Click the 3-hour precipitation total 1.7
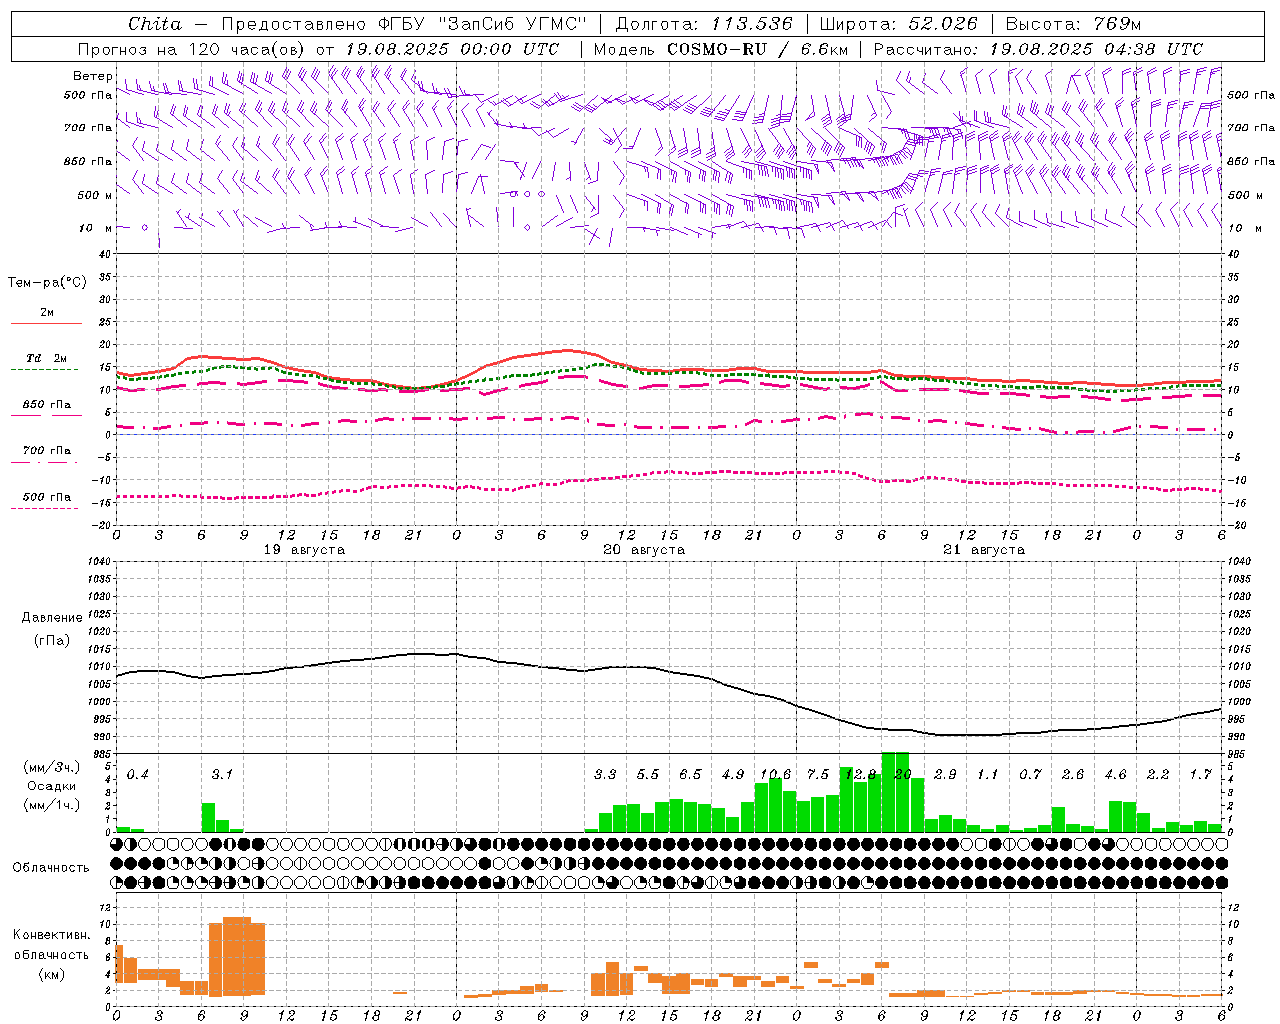Image resolution: width=1280 pixels, height=1024 pixels. (x=1200, y=775)
